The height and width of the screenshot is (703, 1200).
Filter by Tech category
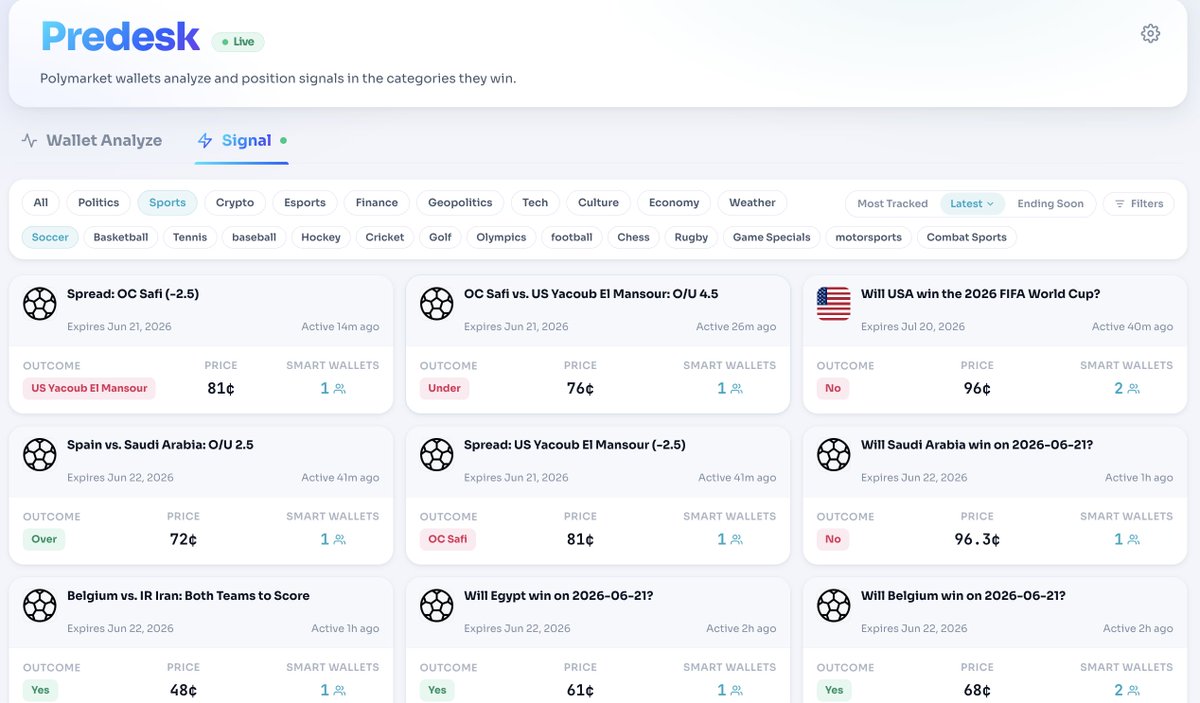click(535, 203)
